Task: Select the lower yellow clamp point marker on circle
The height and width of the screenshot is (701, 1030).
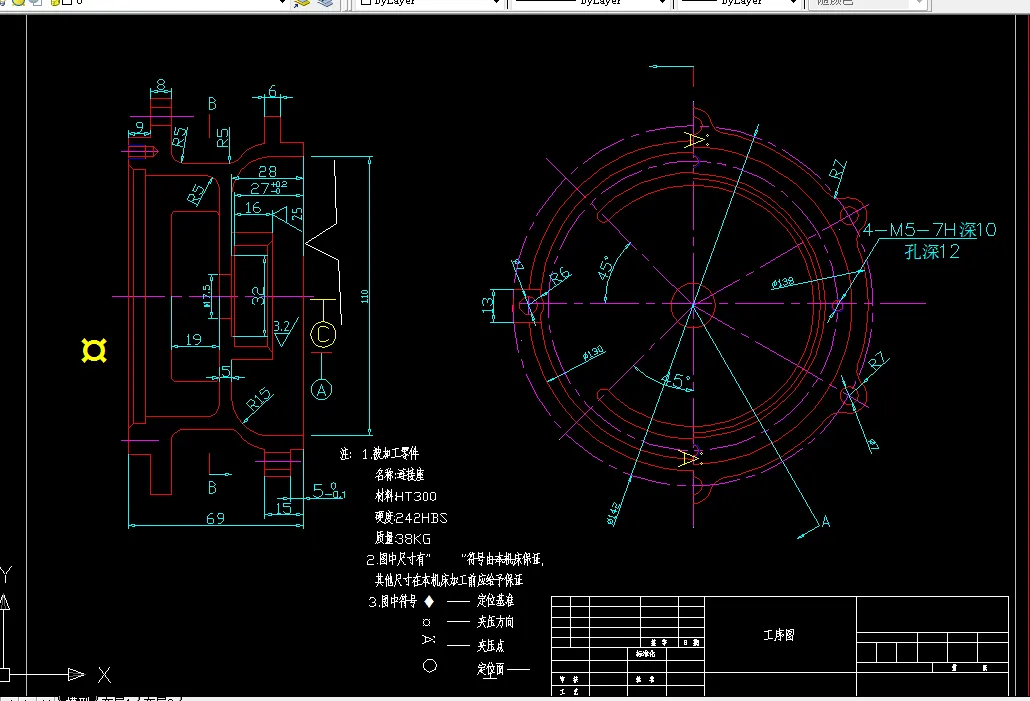Action: click(x=690, y=458)
